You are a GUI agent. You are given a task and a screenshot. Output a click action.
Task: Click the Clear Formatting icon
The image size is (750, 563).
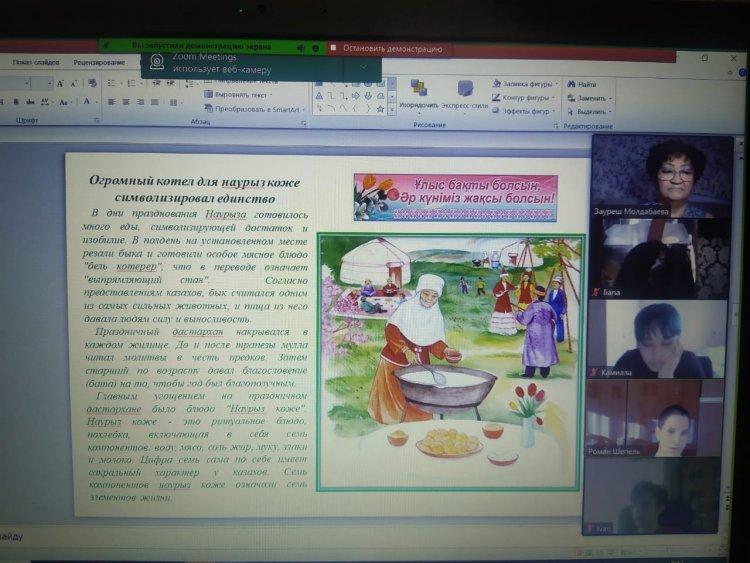92,84
